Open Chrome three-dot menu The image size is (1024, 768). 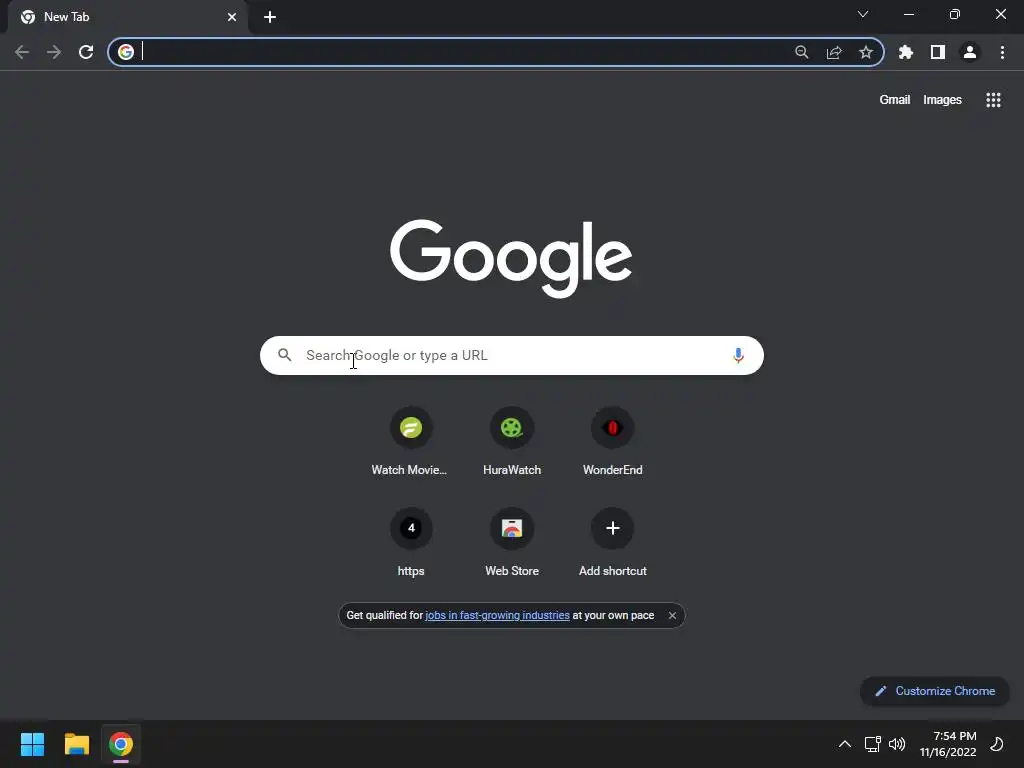tap(1002, 52)
